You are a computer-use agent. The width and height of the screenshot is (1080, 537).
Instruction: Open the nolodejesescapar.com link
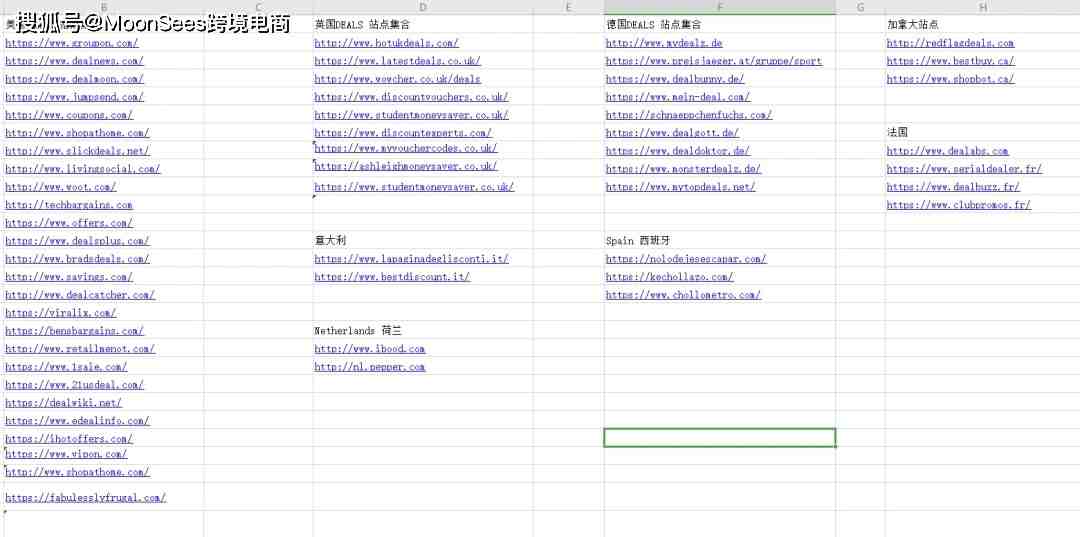[x=686, y=259]
